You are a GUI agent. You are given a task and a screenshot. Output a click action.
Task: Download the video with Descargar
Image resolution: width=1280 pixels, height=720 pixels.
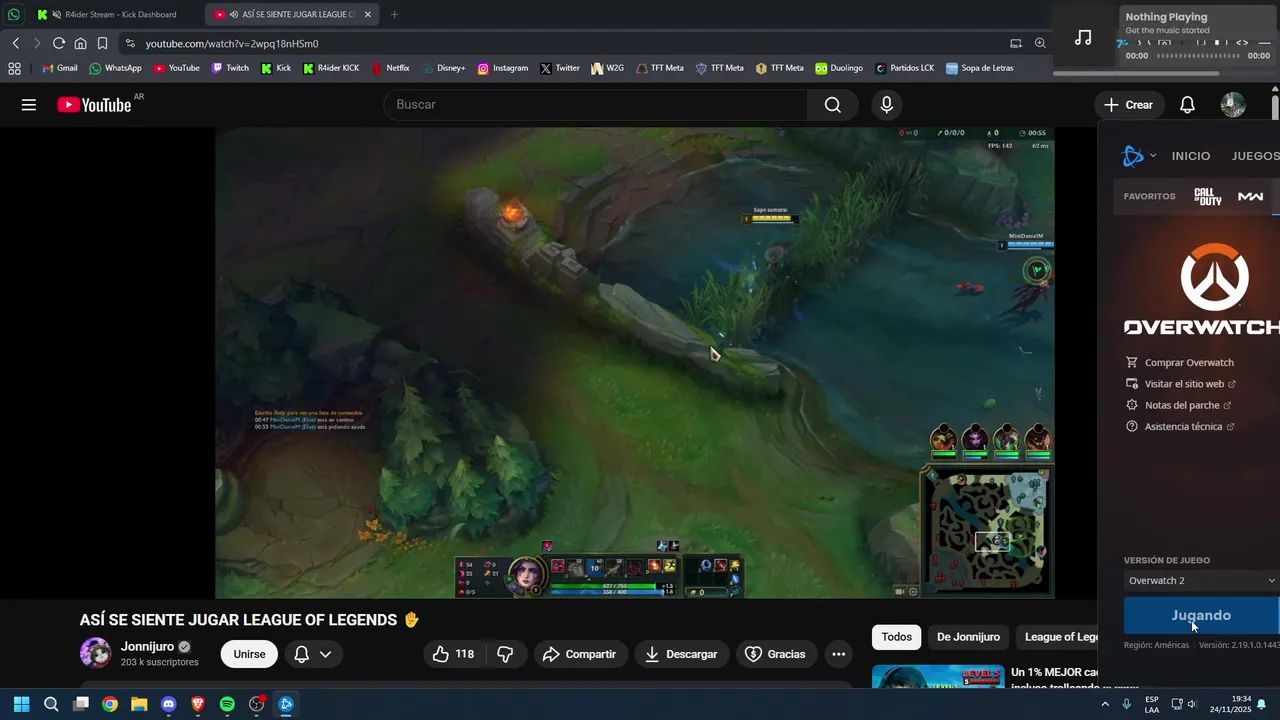(x=681, y=654)
